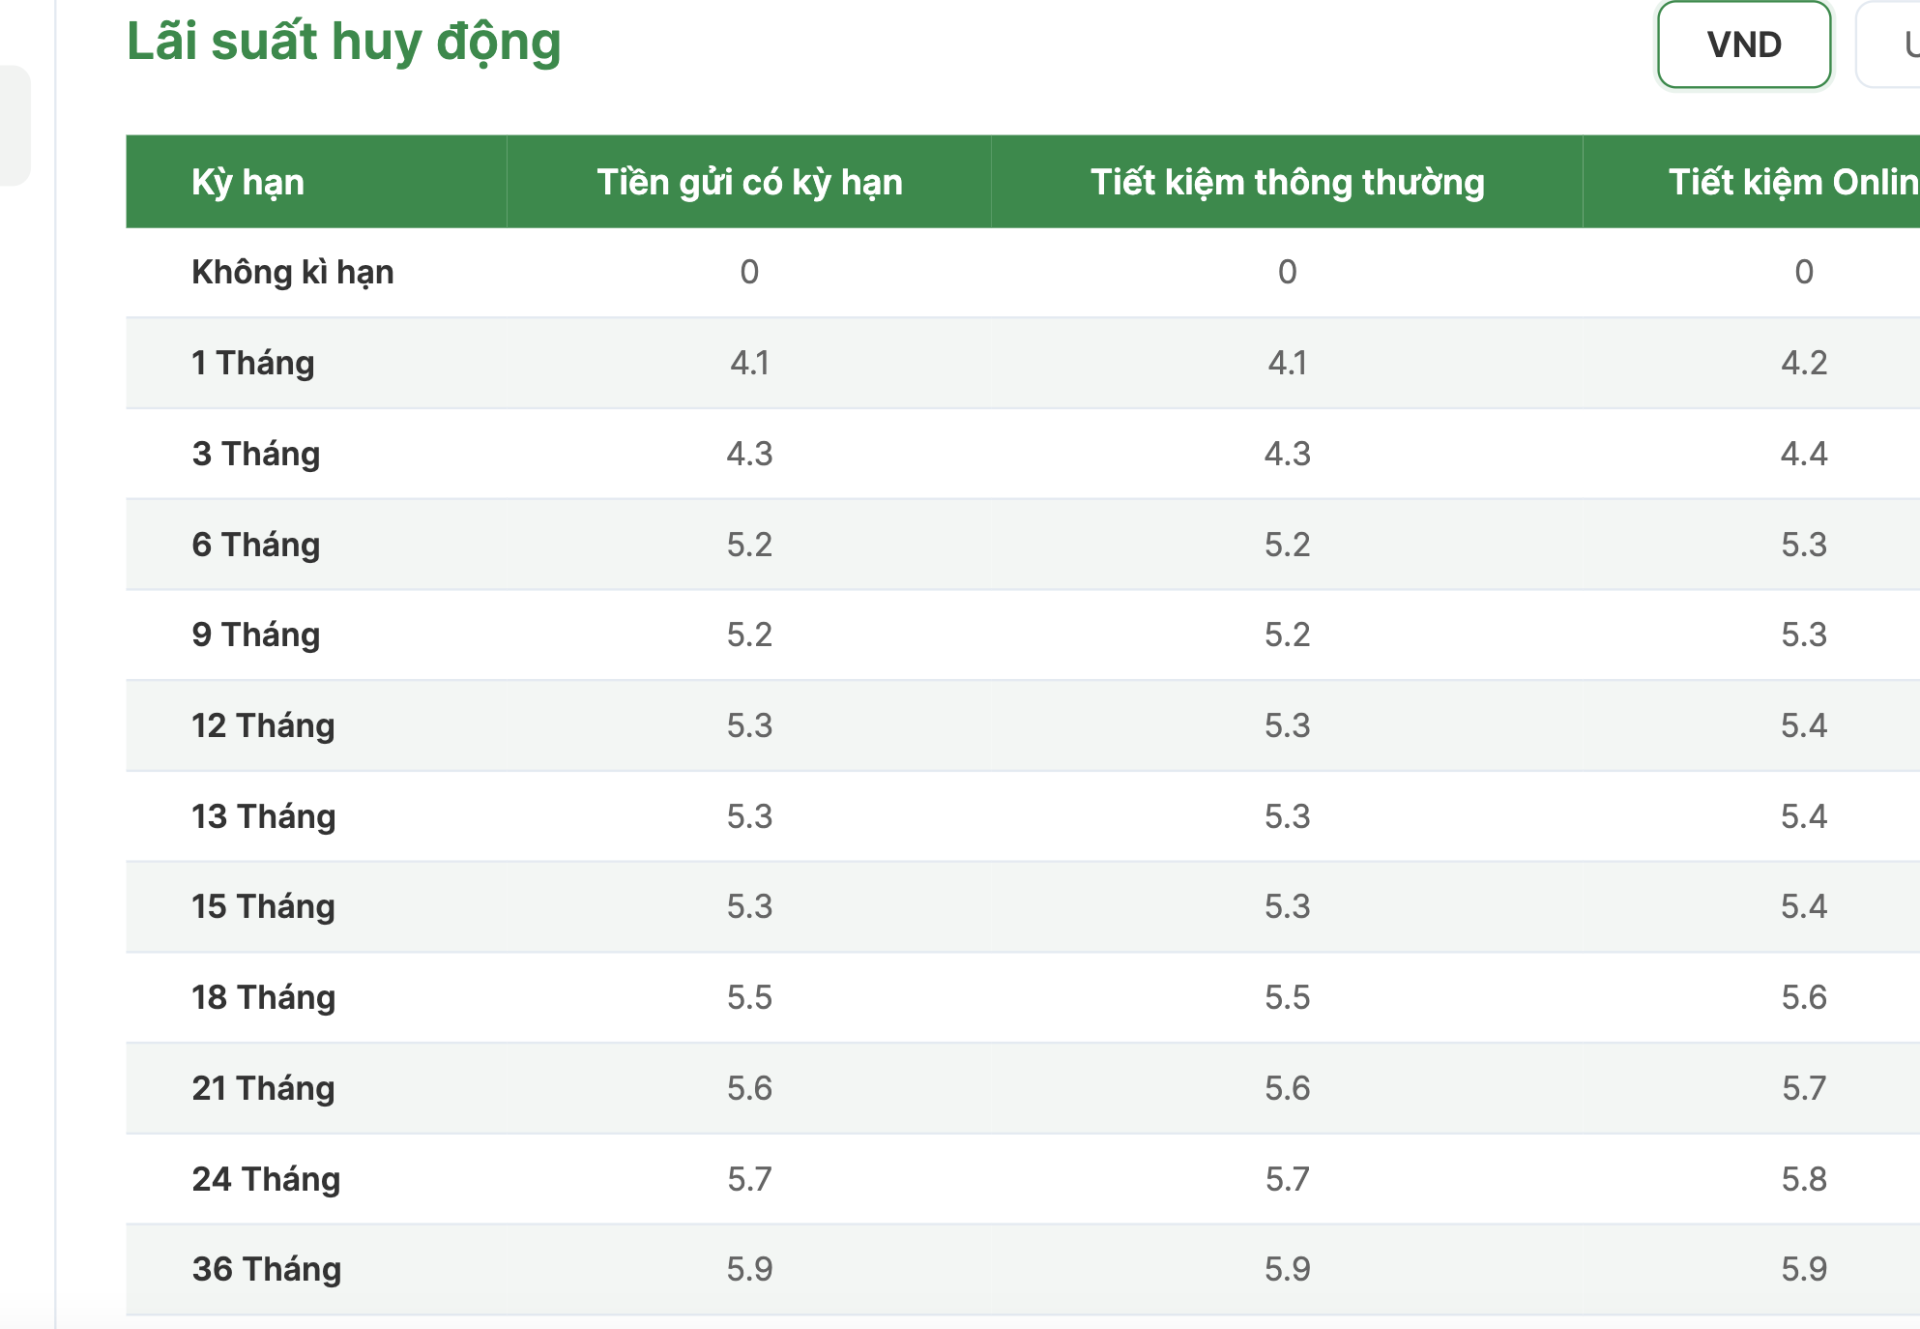
Task: Select the 18 Tháng term row
Action: (263, 997)
